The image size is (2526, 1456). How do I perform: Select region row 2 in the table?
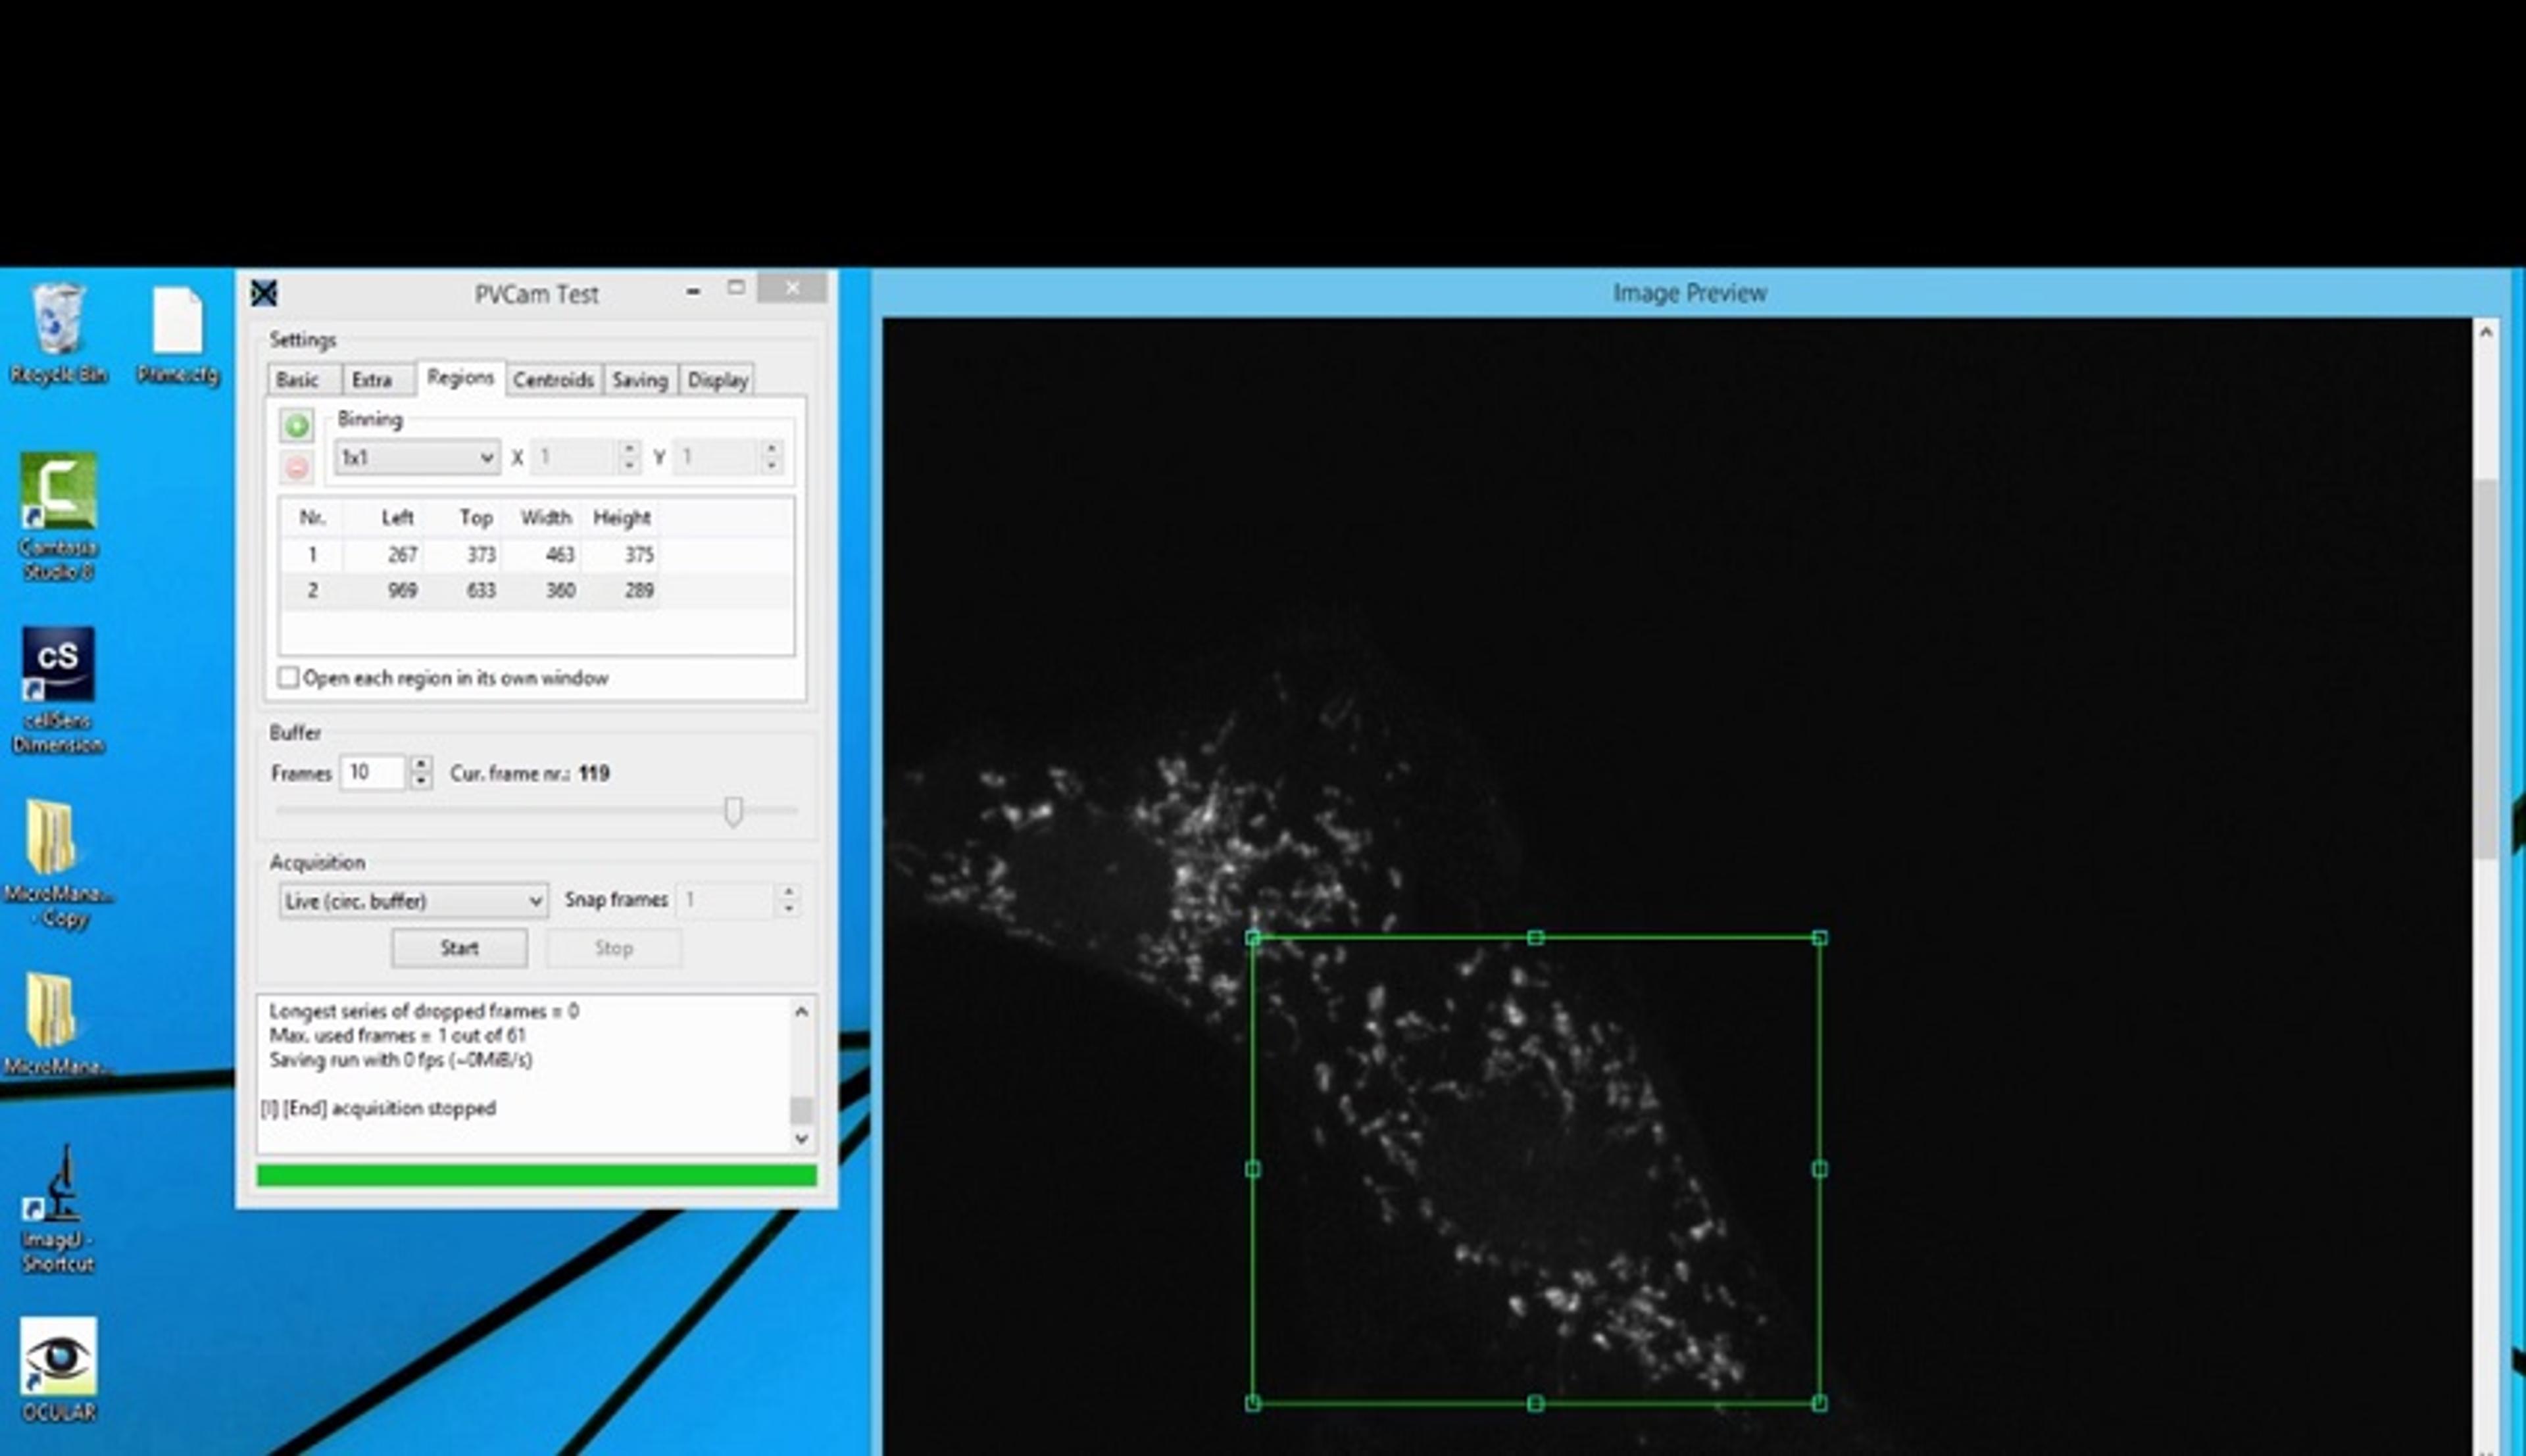[x=470, y=590]
